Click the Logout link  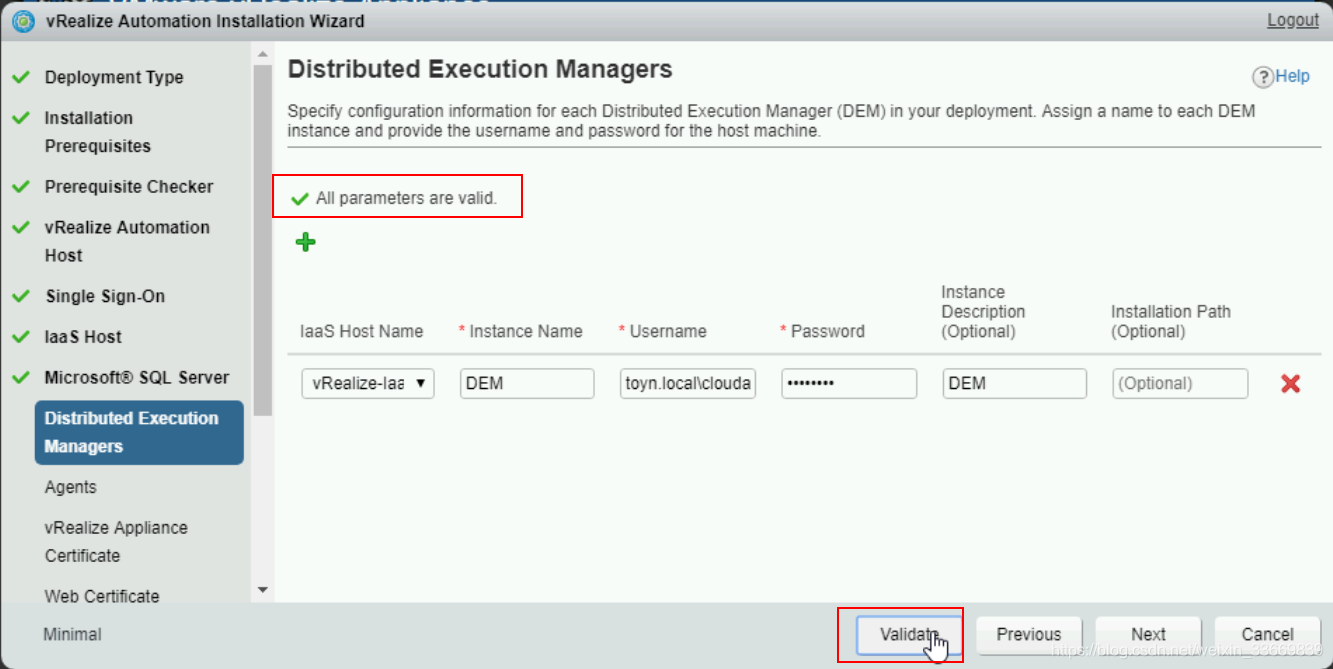pyautogui.click(x=1293, y=20)
